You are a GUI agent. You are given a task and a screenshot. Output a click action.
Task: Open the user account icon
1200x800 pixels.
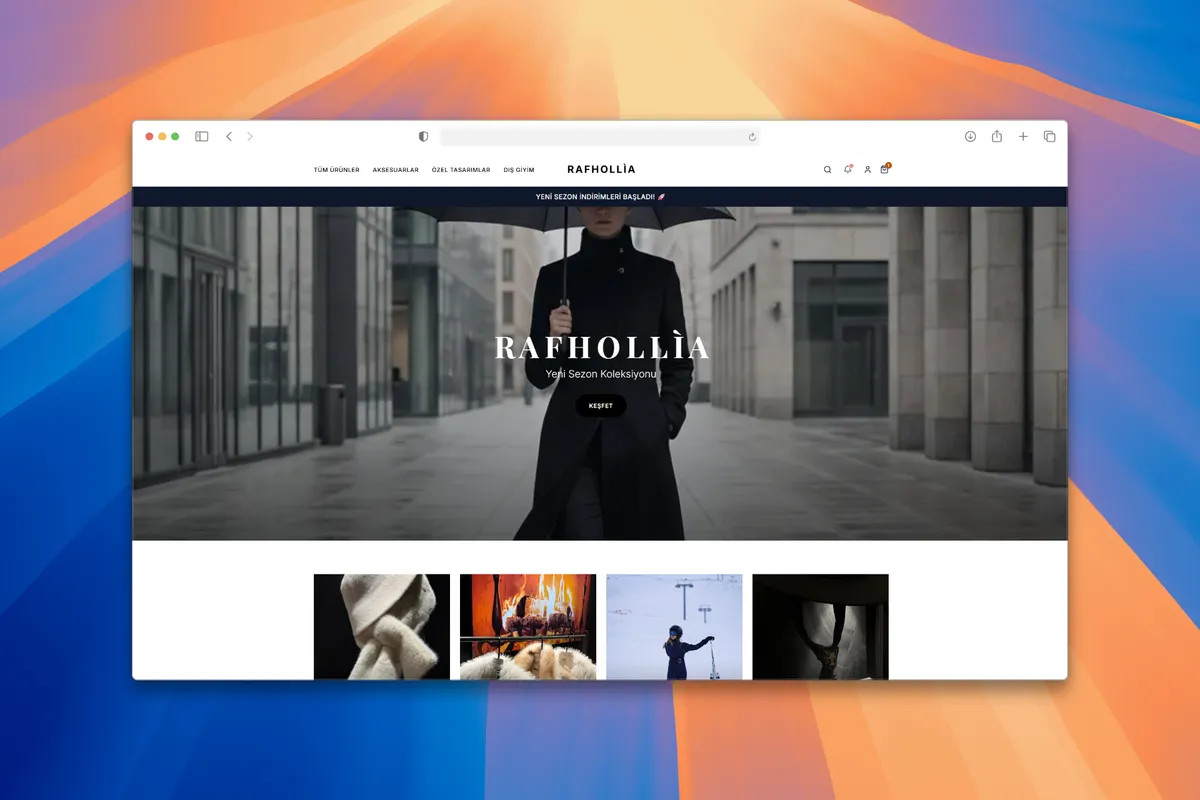coord(867,170)
